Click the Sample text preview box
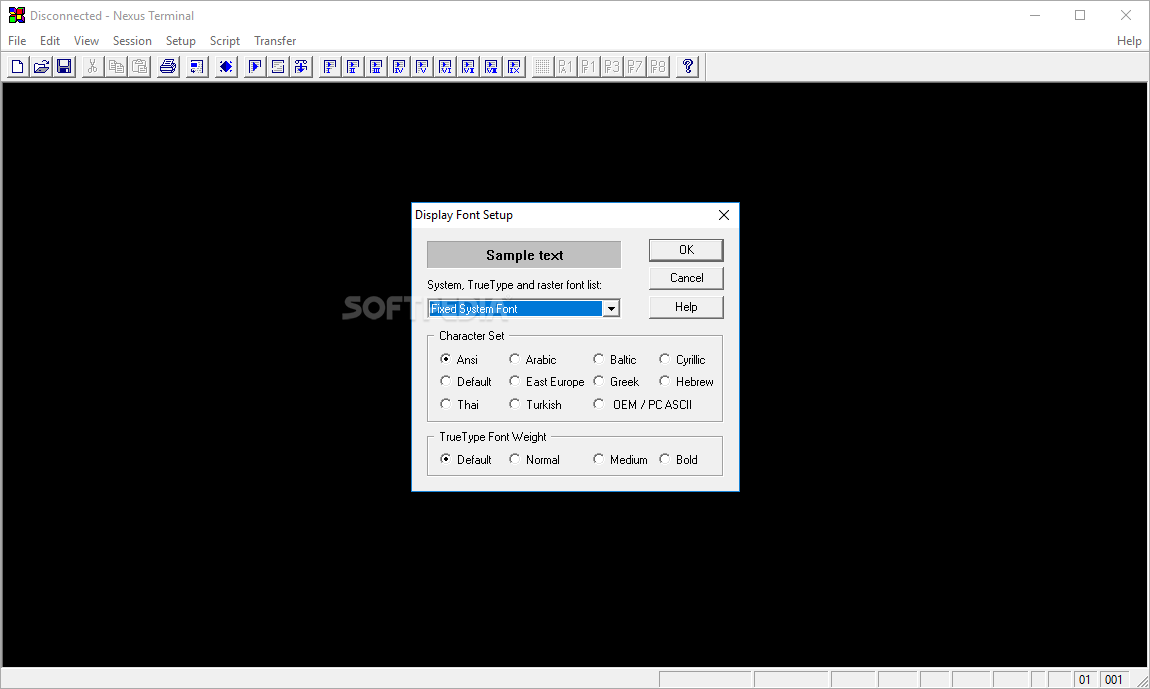The image size is (1150, 689). coord(524,255)
